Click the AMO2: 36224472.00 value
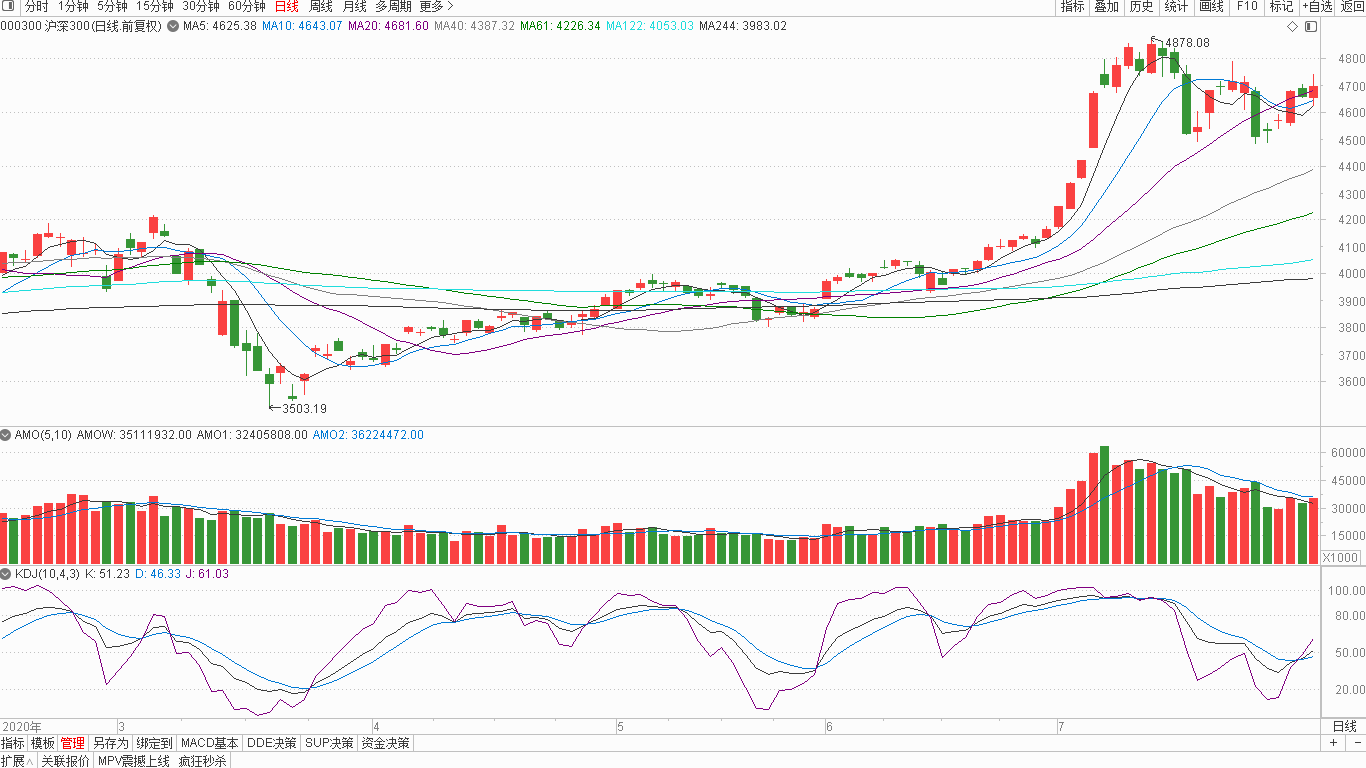Viewport: 1366px width, 768px height. (368, 435)
